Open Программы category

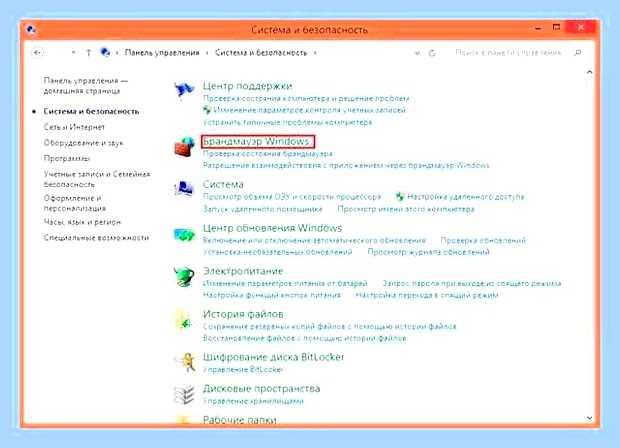click(67, 159)
